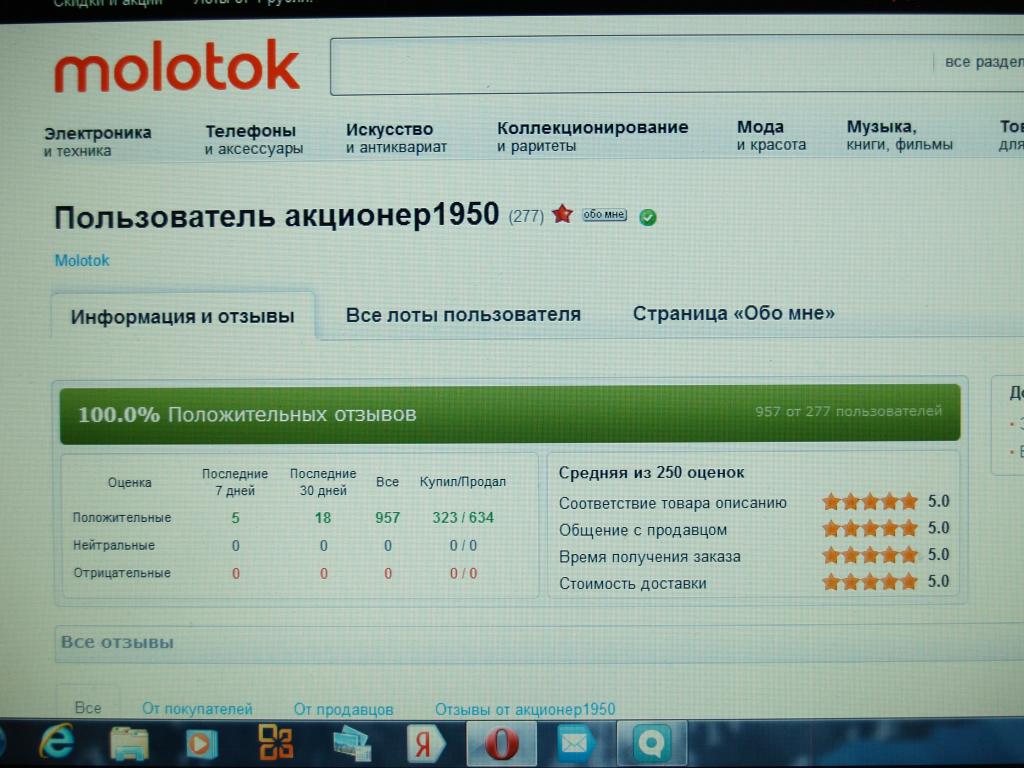This screenshot has width=1024, height=768.
Task: Open the media player taskbar icon
Action: 202,743
